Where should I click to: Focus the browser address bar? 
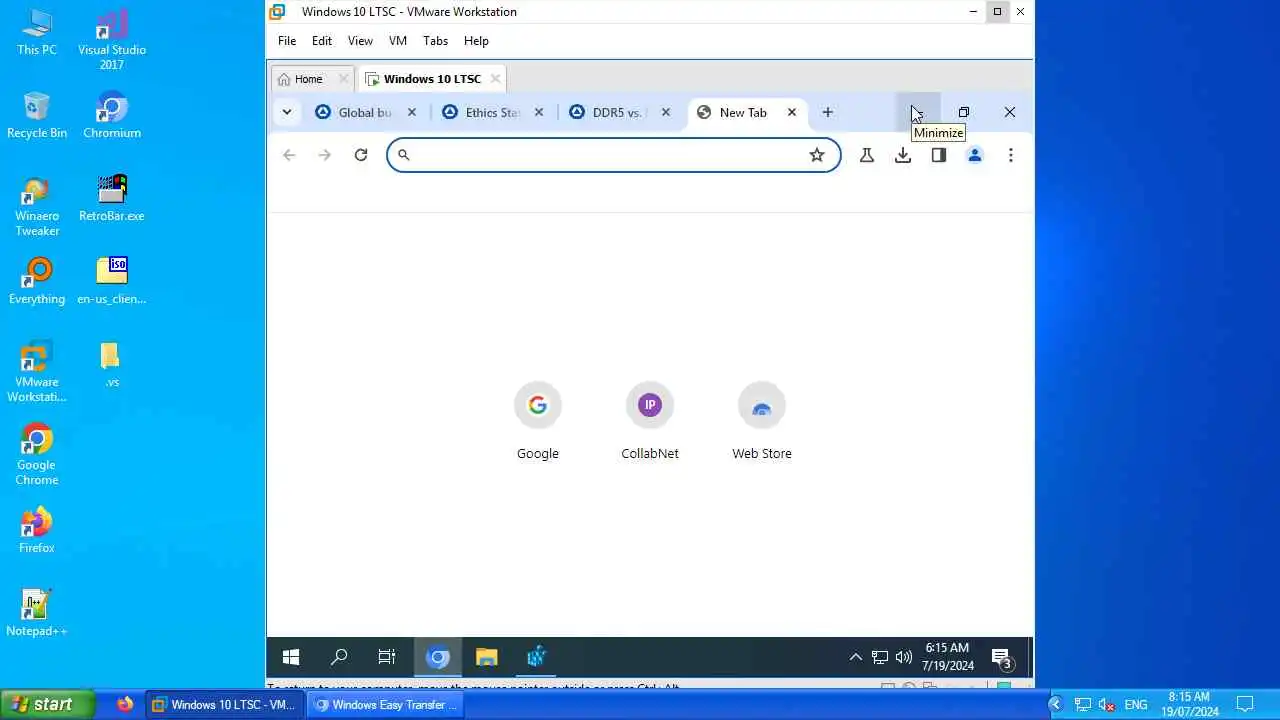613,155
